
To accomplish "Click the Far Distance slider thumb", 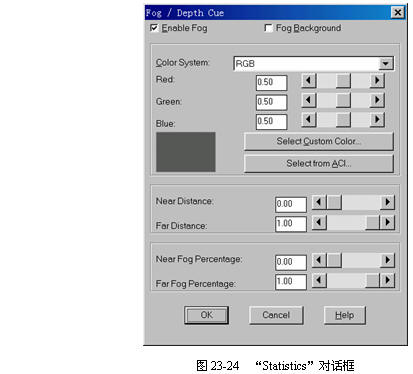I will [x=373, y=222].
